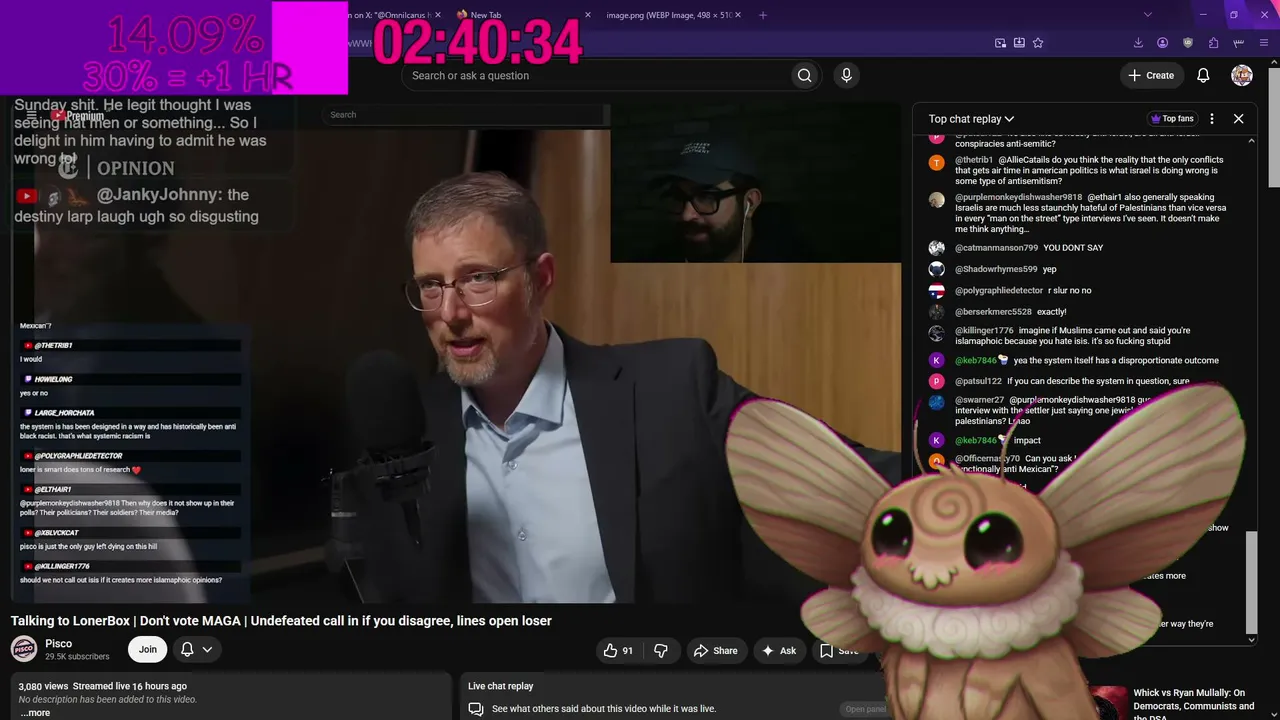Like the video with thumbs up

click(618, 650)
